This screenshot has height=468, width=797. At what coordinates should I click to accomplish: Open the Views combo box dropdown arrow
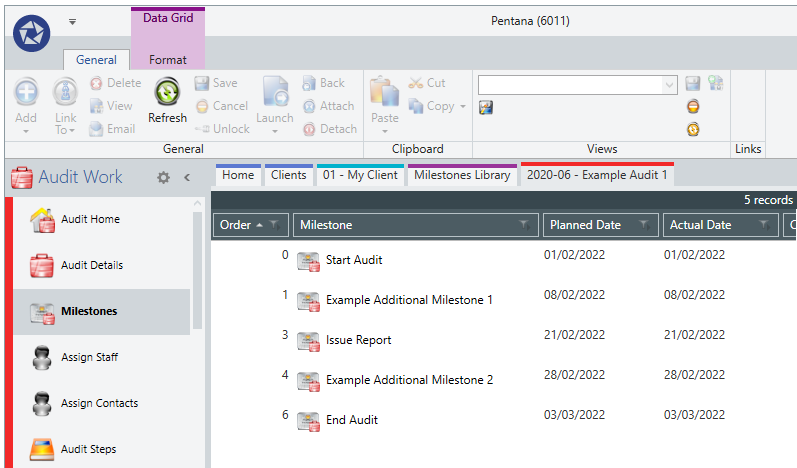[669, 85]
